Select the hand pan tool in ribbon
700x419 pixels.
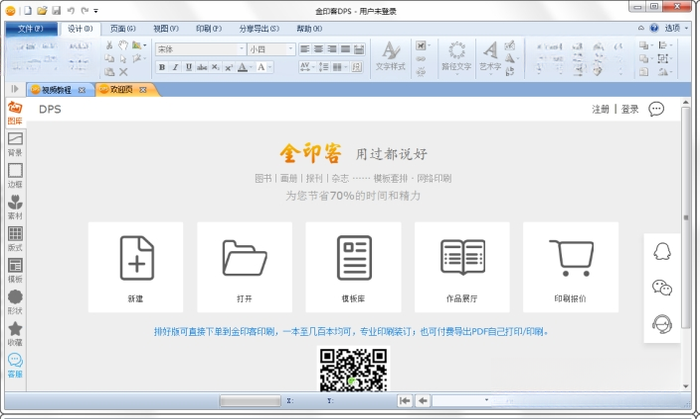(123, 45)
